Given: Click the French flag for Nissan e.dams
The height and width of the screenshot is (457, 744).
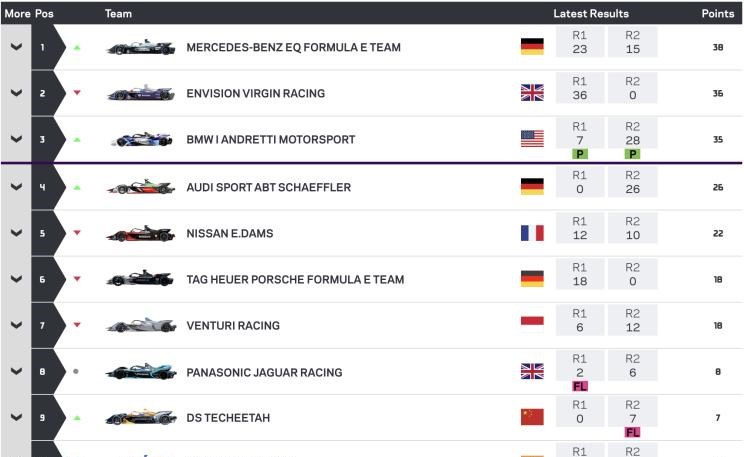Looking at the screenshot, I should point(532,233).
